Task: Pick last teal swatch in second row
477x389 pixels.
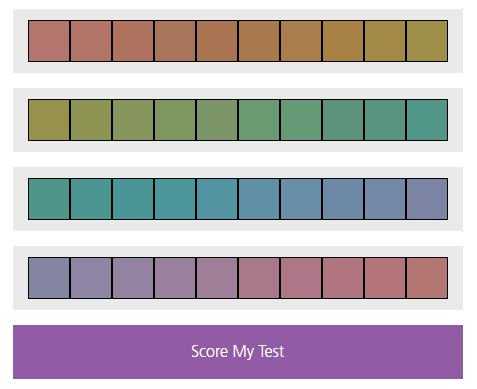Action: pyautogui.click(x=427, y=120)
